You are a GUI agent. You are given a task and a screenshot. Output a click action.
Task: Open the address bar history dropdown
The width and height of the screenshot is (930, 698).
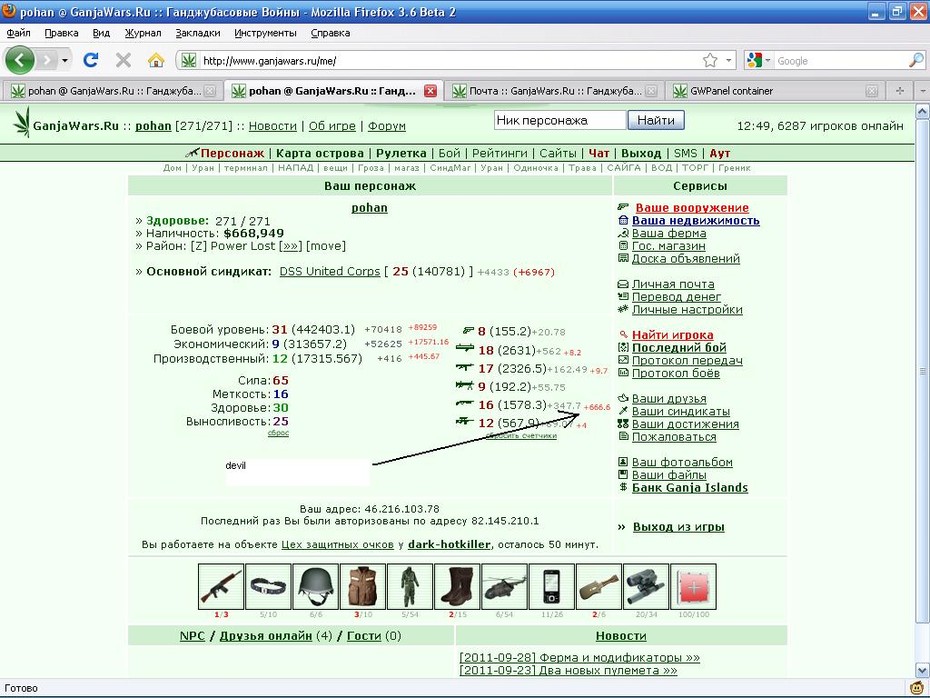[728, 60]
